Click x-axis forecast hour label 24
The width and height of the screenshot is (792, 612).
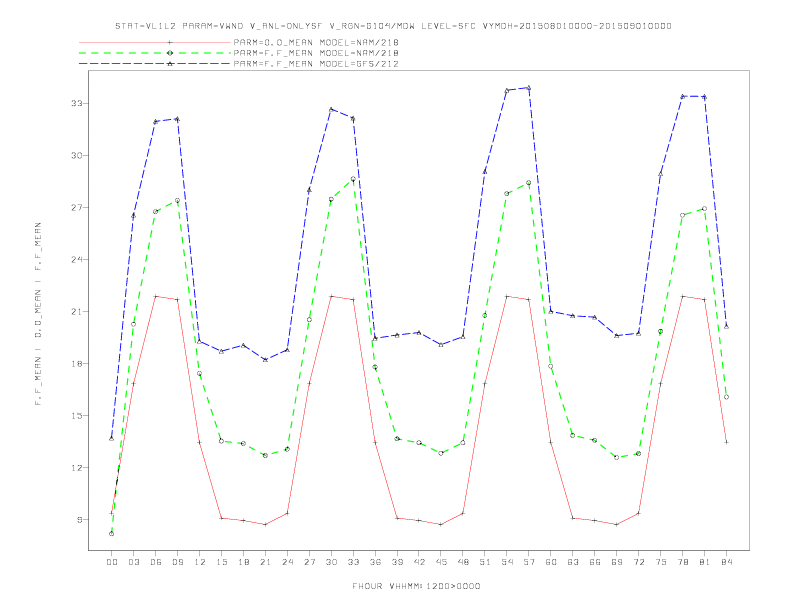pyautogui.click(x=287, y=562)
